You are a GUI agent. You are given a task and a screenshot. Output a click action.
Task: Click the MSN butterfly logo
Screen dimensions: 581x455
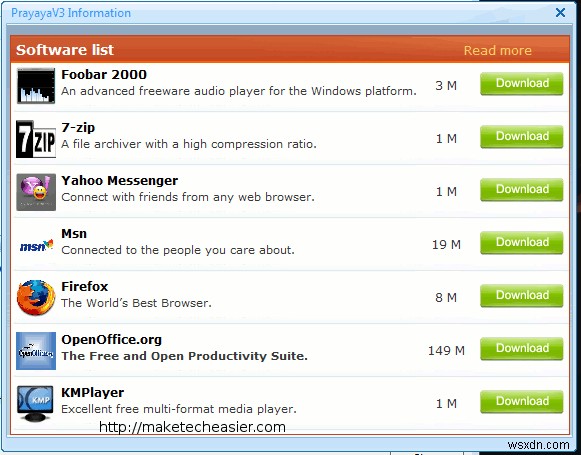36,245
